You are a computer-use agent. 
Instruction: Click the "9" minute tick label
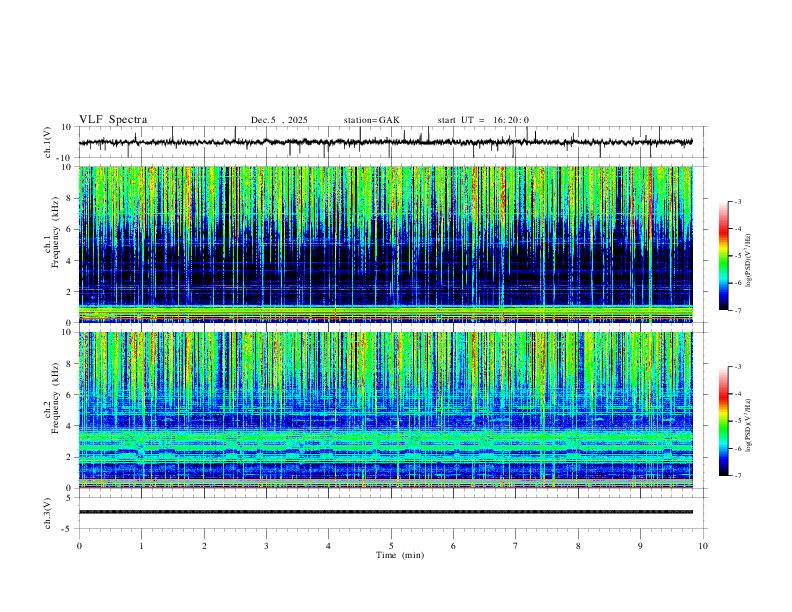tap(640, 546)
